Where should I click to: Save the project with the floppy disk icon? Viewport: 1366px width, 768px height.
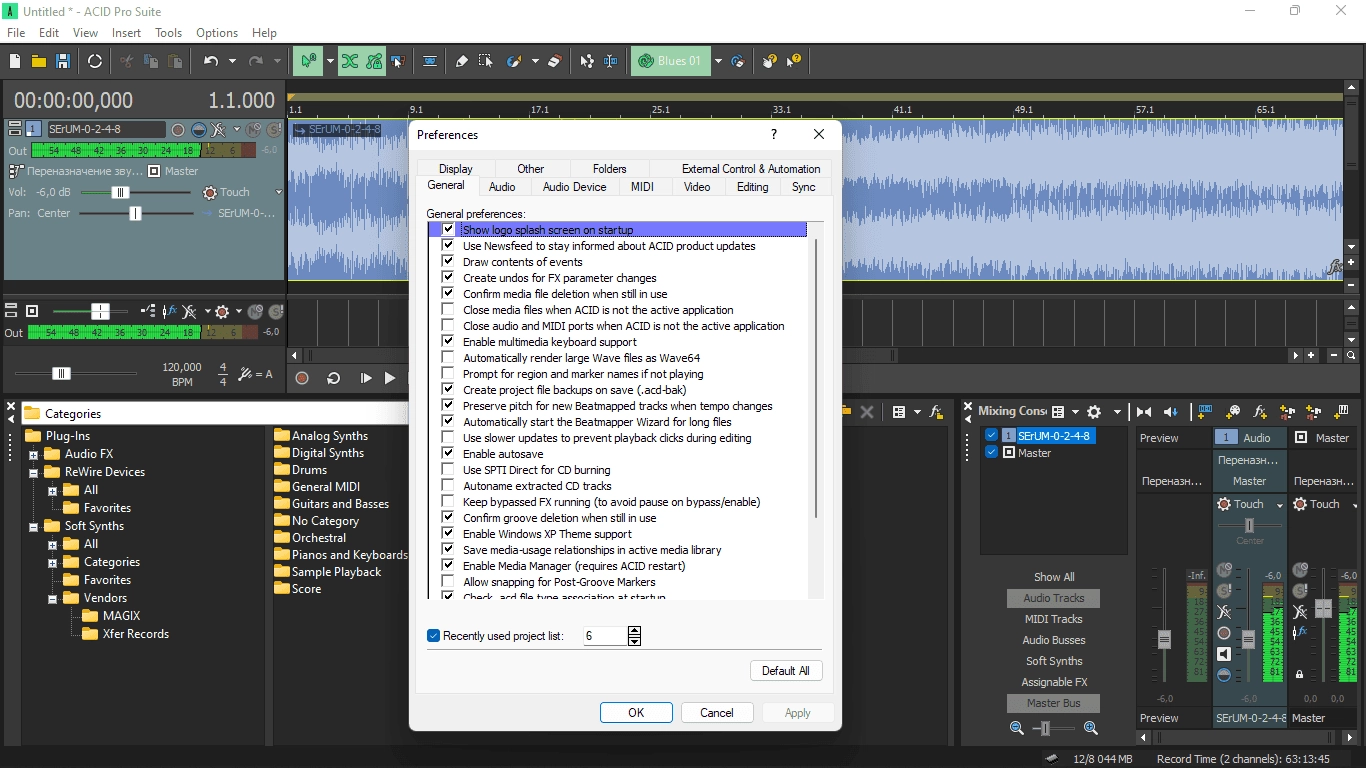[63, 61]
